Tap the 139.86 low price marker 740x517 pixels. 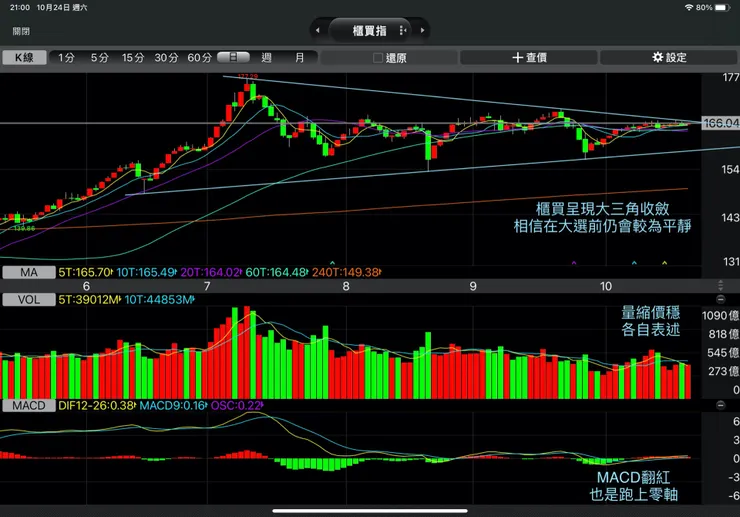pos(25,229)
